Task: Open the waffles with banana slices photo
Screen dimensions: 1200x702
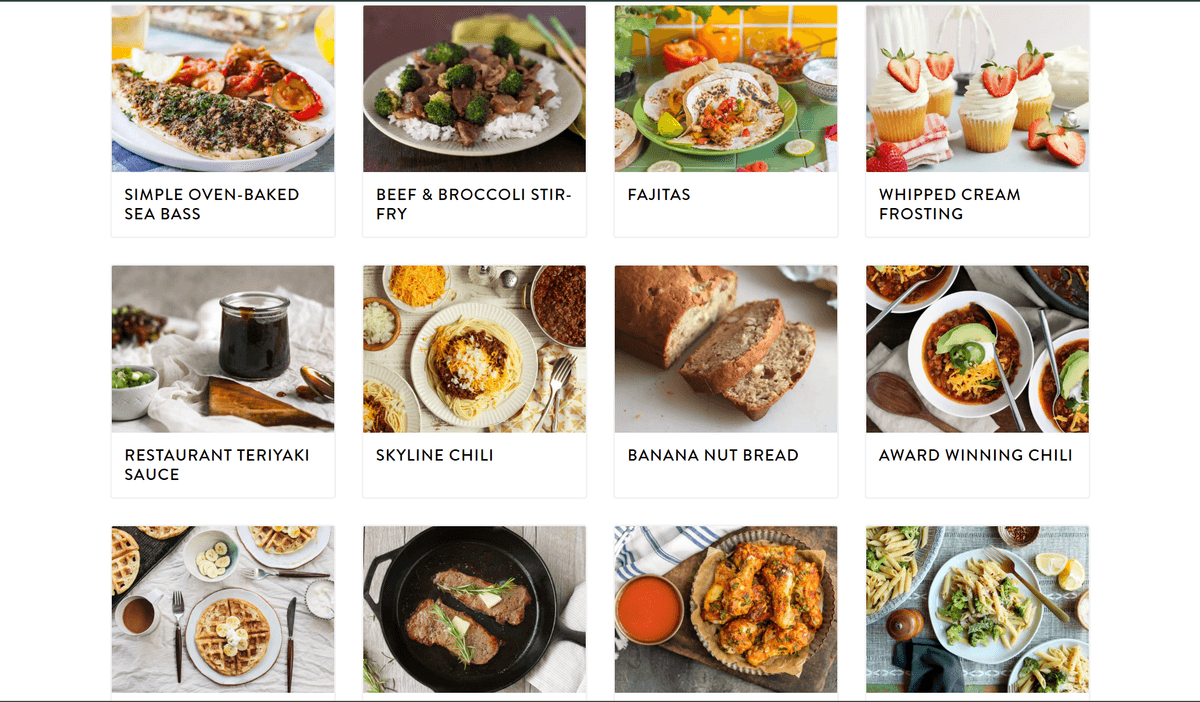Action: click(223, 610)
